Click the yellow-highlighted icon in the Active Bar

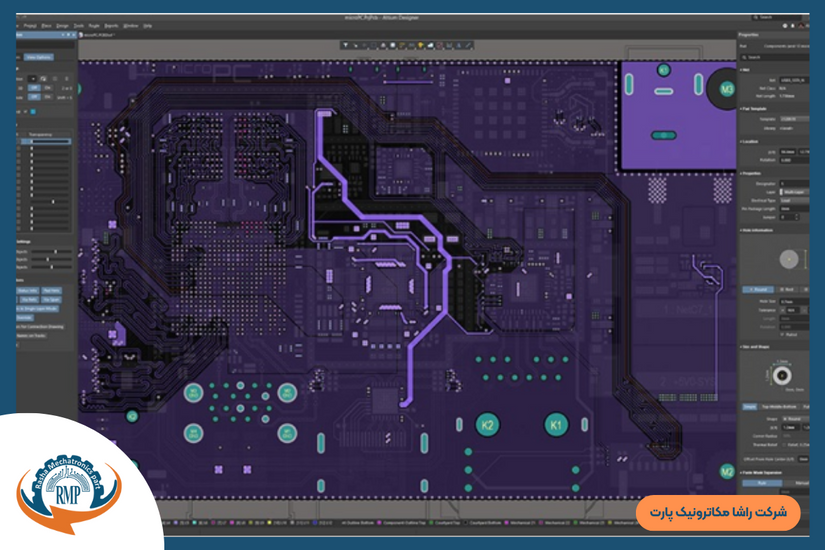[x=421, y=45]
